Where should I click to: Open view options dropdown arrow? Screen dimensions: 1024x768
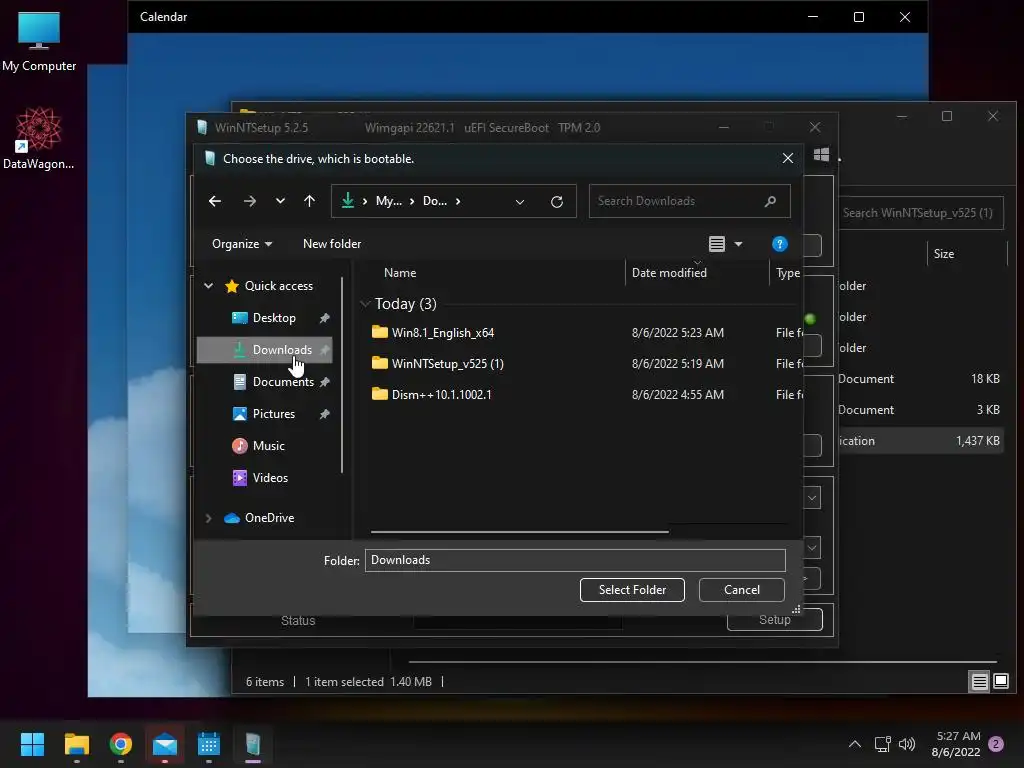pyautogui.click(x=739, y=244)
